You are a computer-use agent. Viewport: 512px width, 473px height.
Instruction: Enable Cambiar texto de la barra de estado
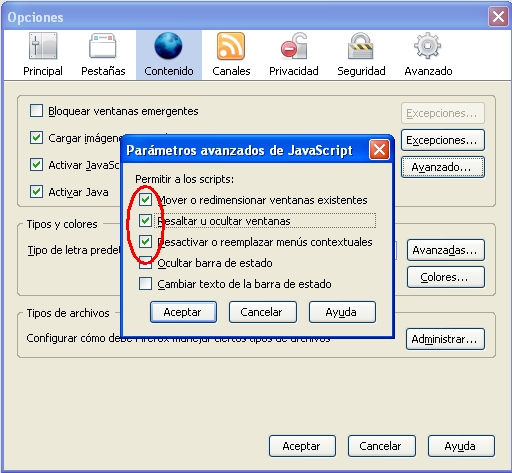[145, 284]
